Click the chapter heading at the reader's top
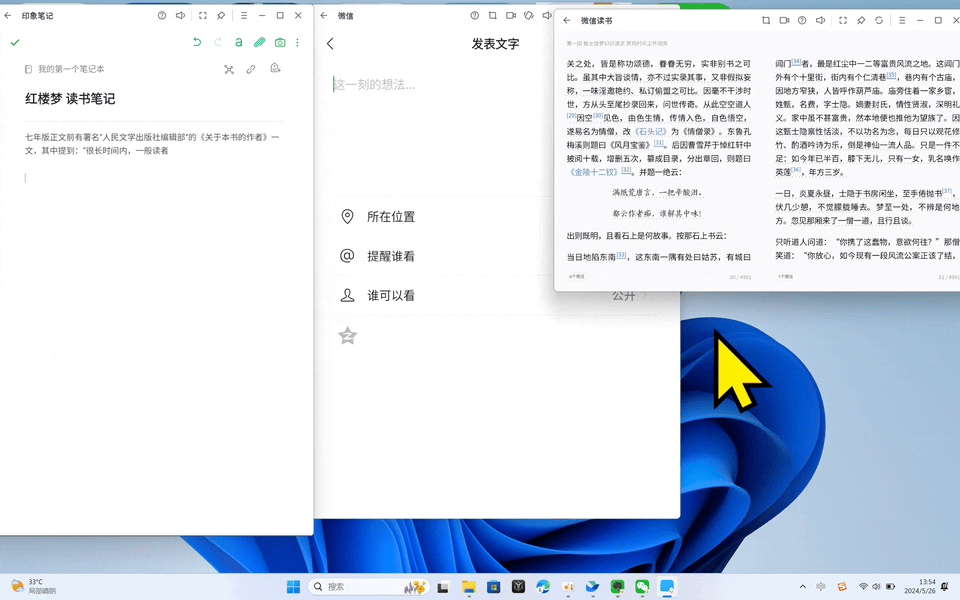The width and height of the screenshot is (960, 600). [x=617, y=43]
